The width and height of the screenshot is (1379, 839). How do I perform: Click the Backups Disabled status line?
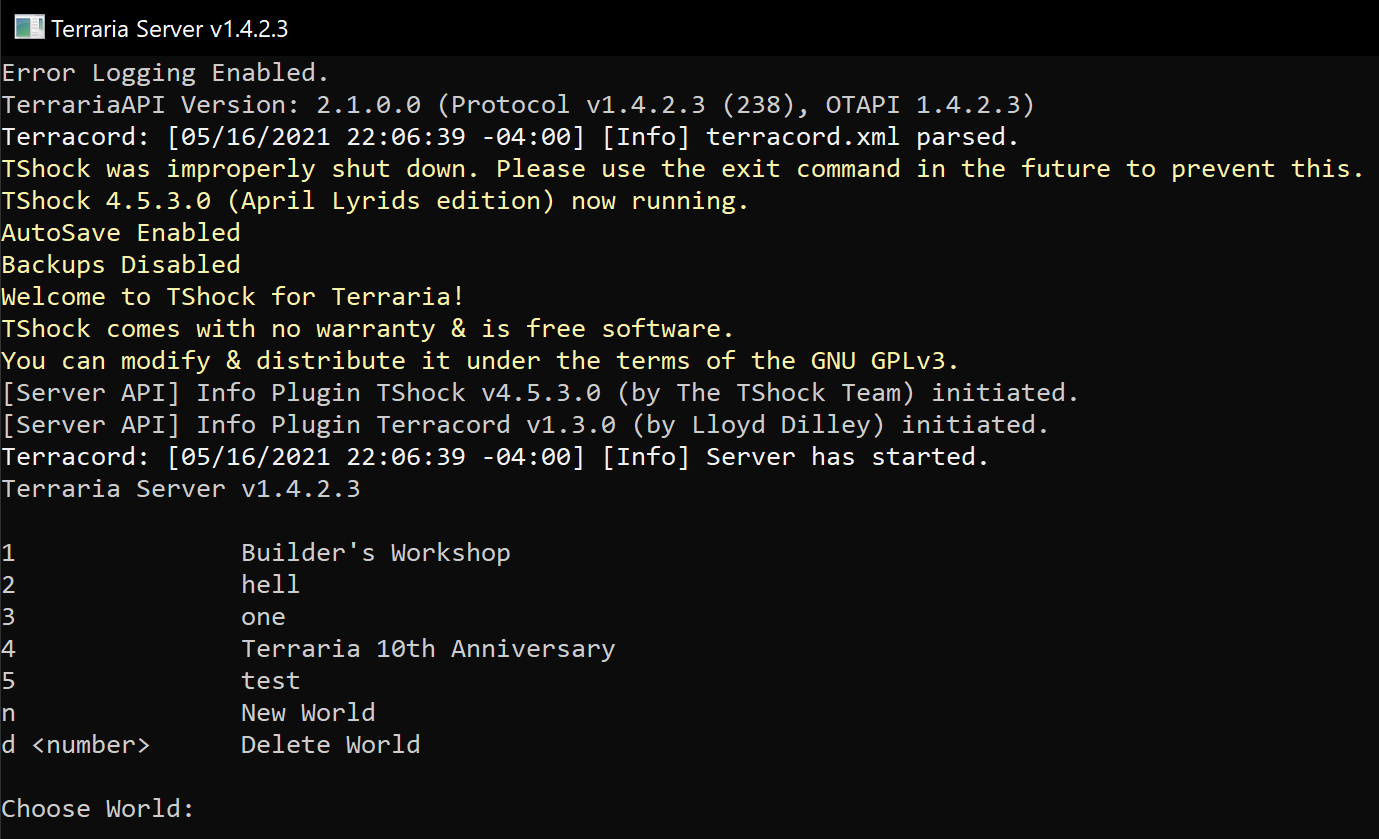point(105,264)
